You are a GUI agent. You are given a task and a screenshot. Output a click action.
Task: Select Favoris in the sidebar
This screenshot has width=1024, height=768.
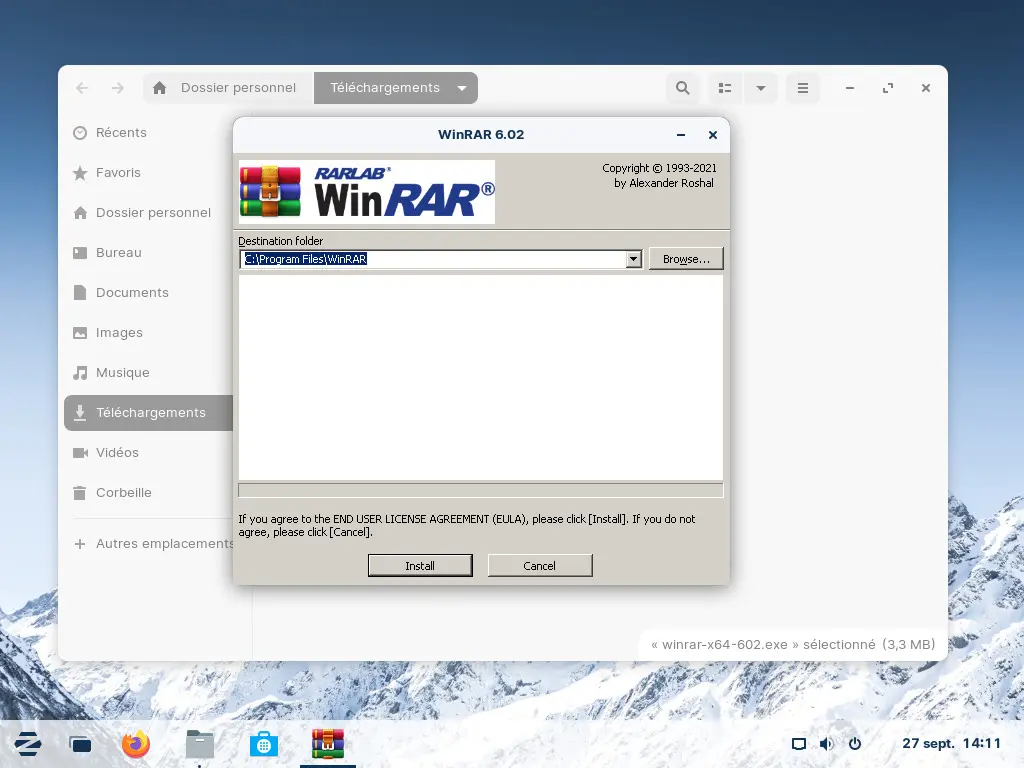click(x=118, y=173)
